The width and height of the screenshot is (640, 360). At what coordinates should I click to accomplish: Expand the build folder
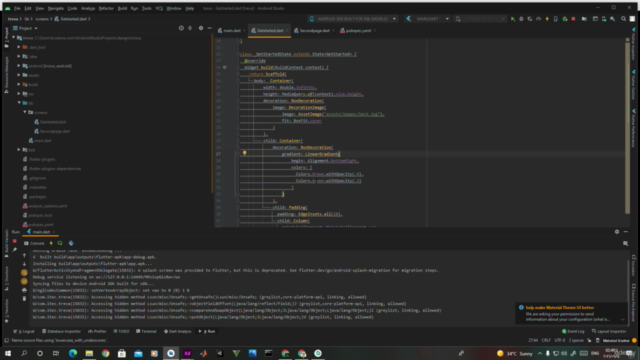19,84
